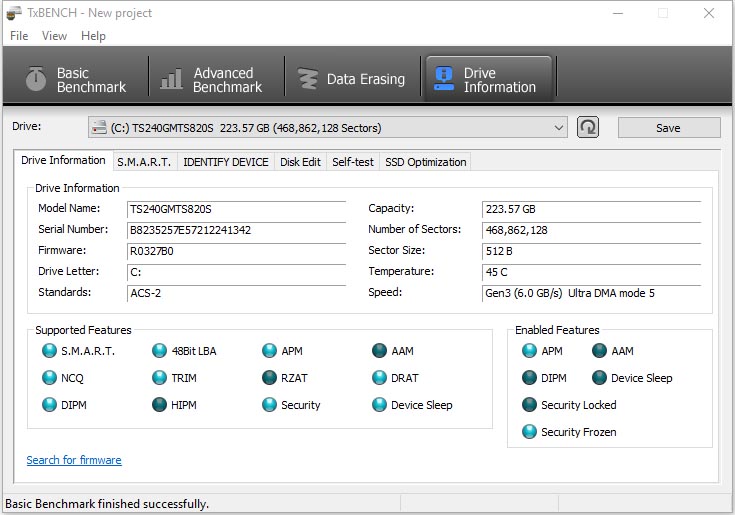Open the Advanced Benchmark bar-chart icon
The height and width of the screenshot is (515, 735).
point(171,78)
